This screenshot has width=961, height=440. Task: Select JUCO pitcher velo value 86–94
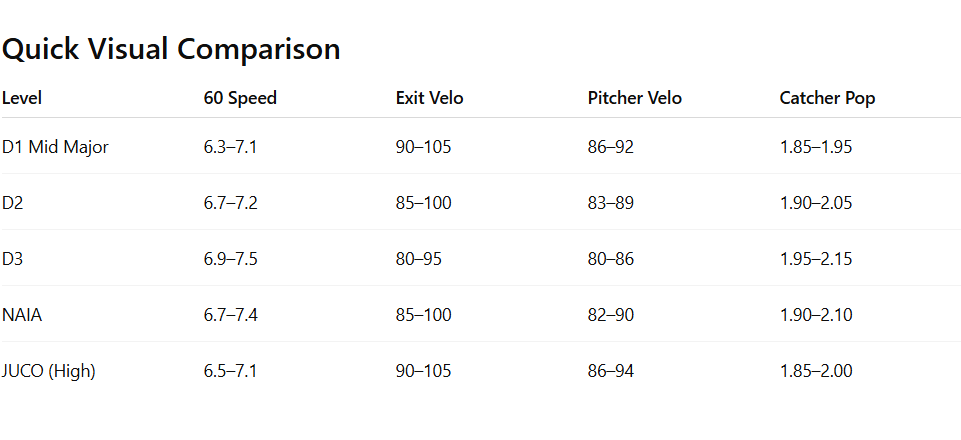(611, 371)
